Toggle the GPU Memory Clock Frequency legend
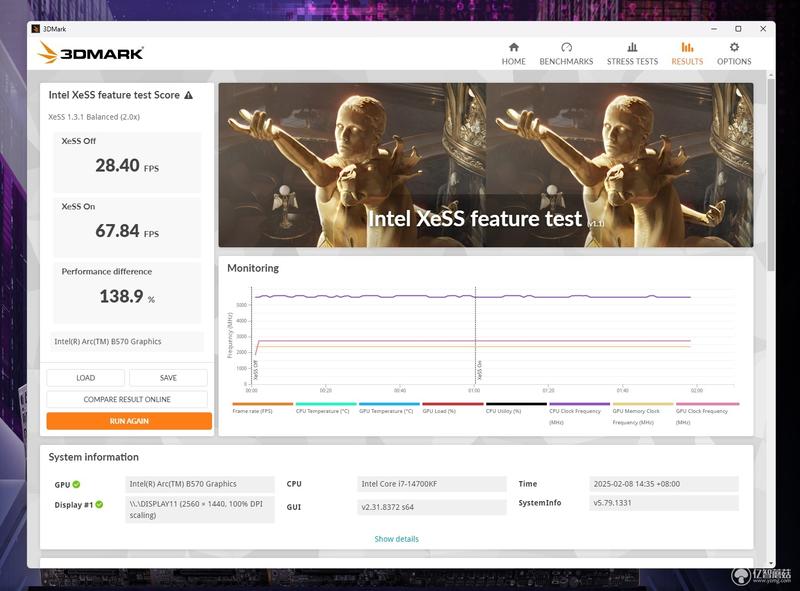The image size is (800, 591). [x=642, y=414]
